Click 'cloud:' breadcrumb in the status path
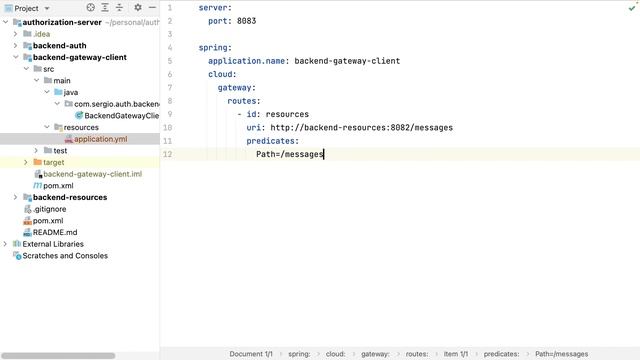This screenshot has height=360, width=640. (x=336, y=354)
